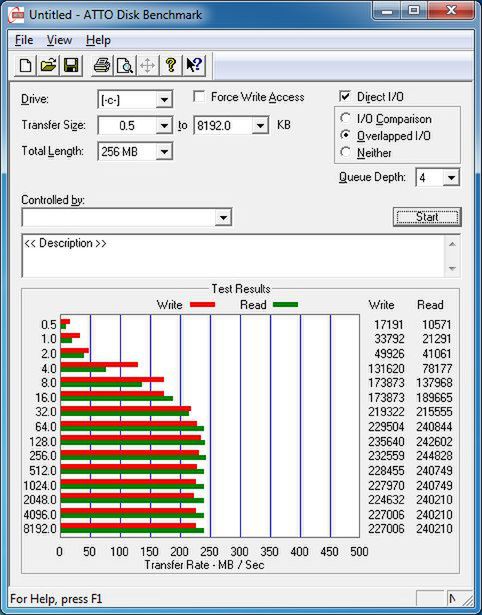
Task: Open the File menu
Action: click(x=24, y=40)
